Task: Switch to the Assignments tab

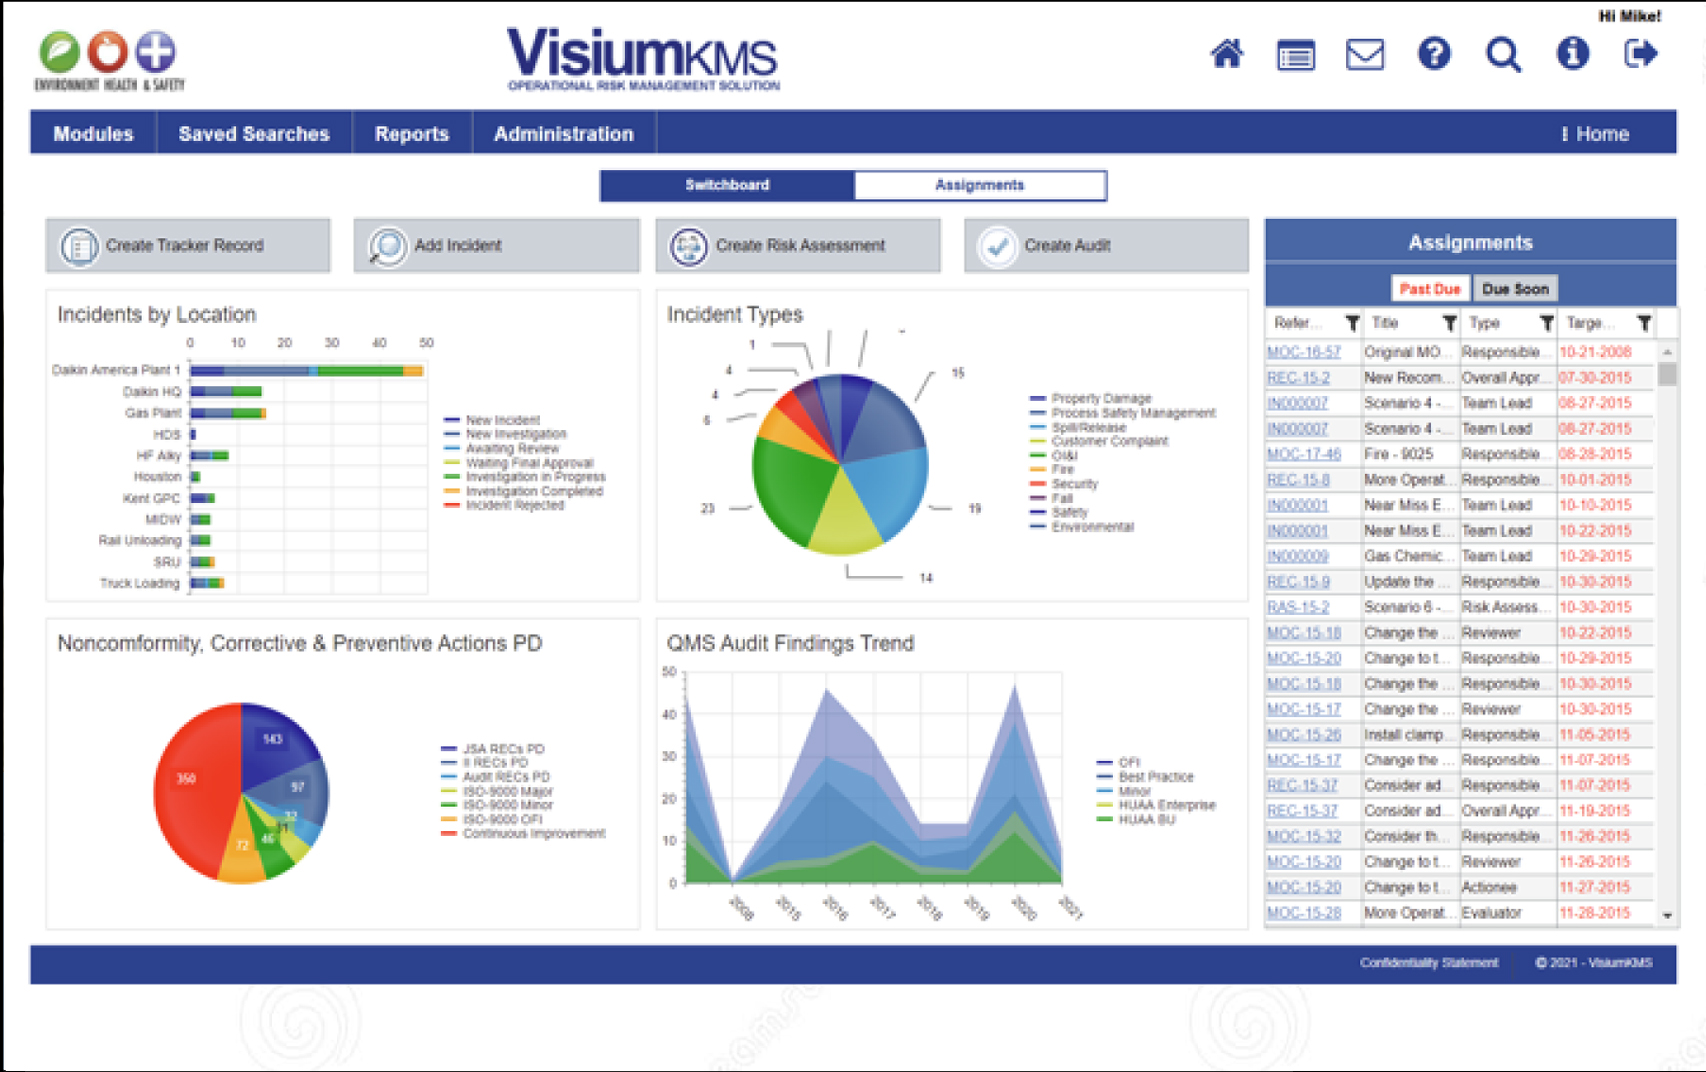Action: click(x=980, y=185)
